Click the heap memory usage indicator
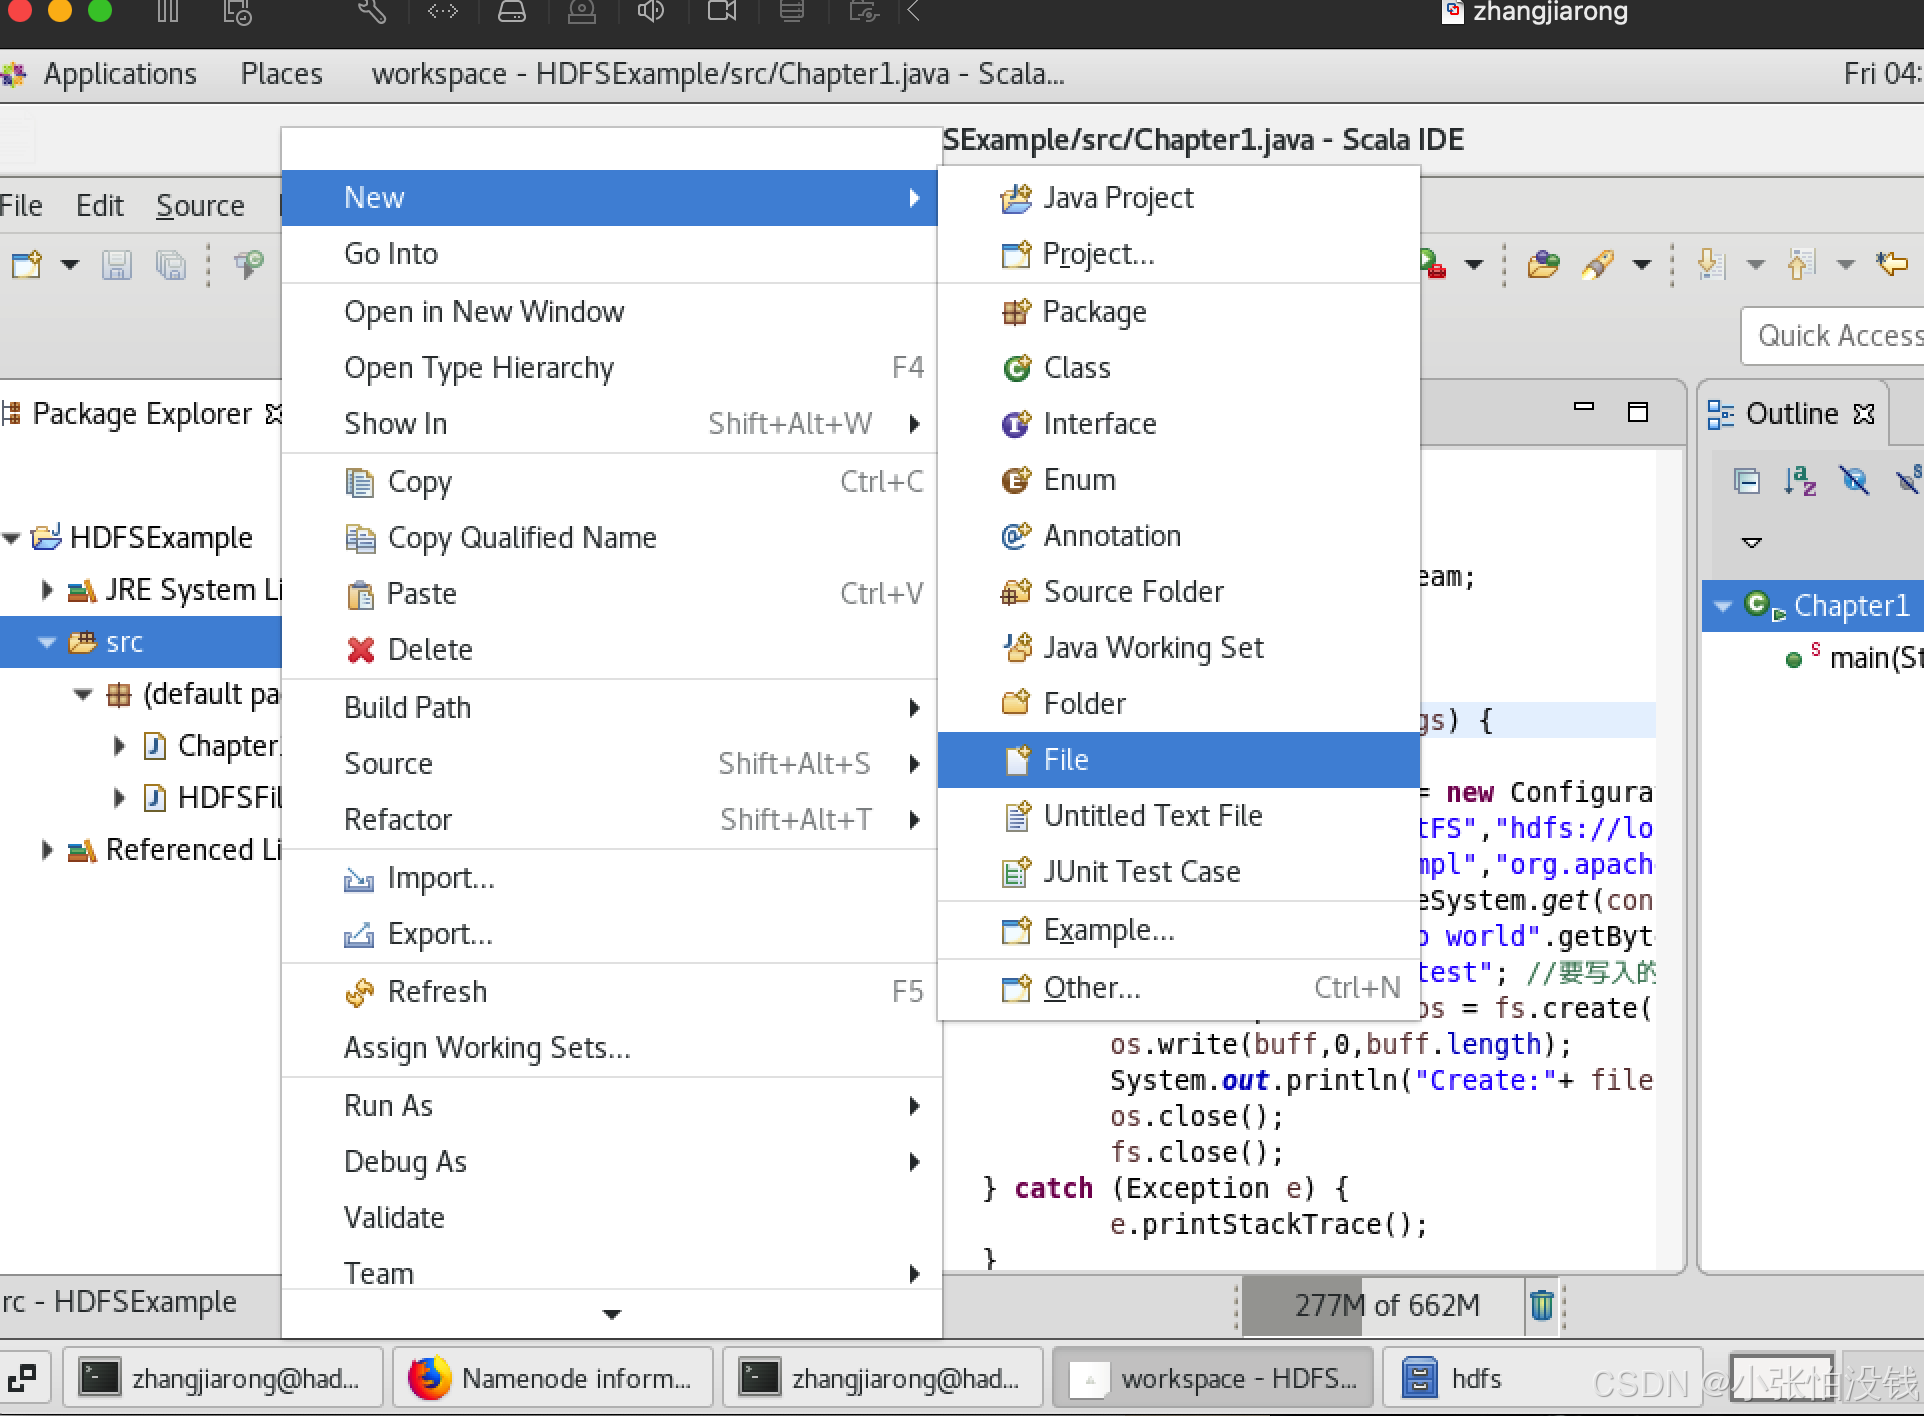 coord(1387,1304)
